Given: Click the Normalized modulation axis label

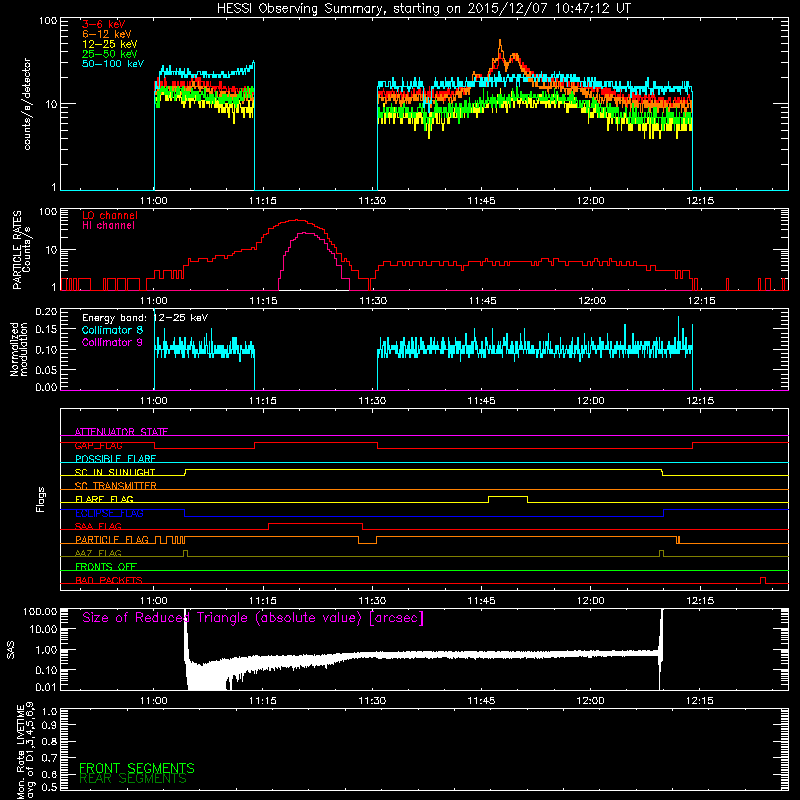Looking at the screenshot, I should 19,349.
